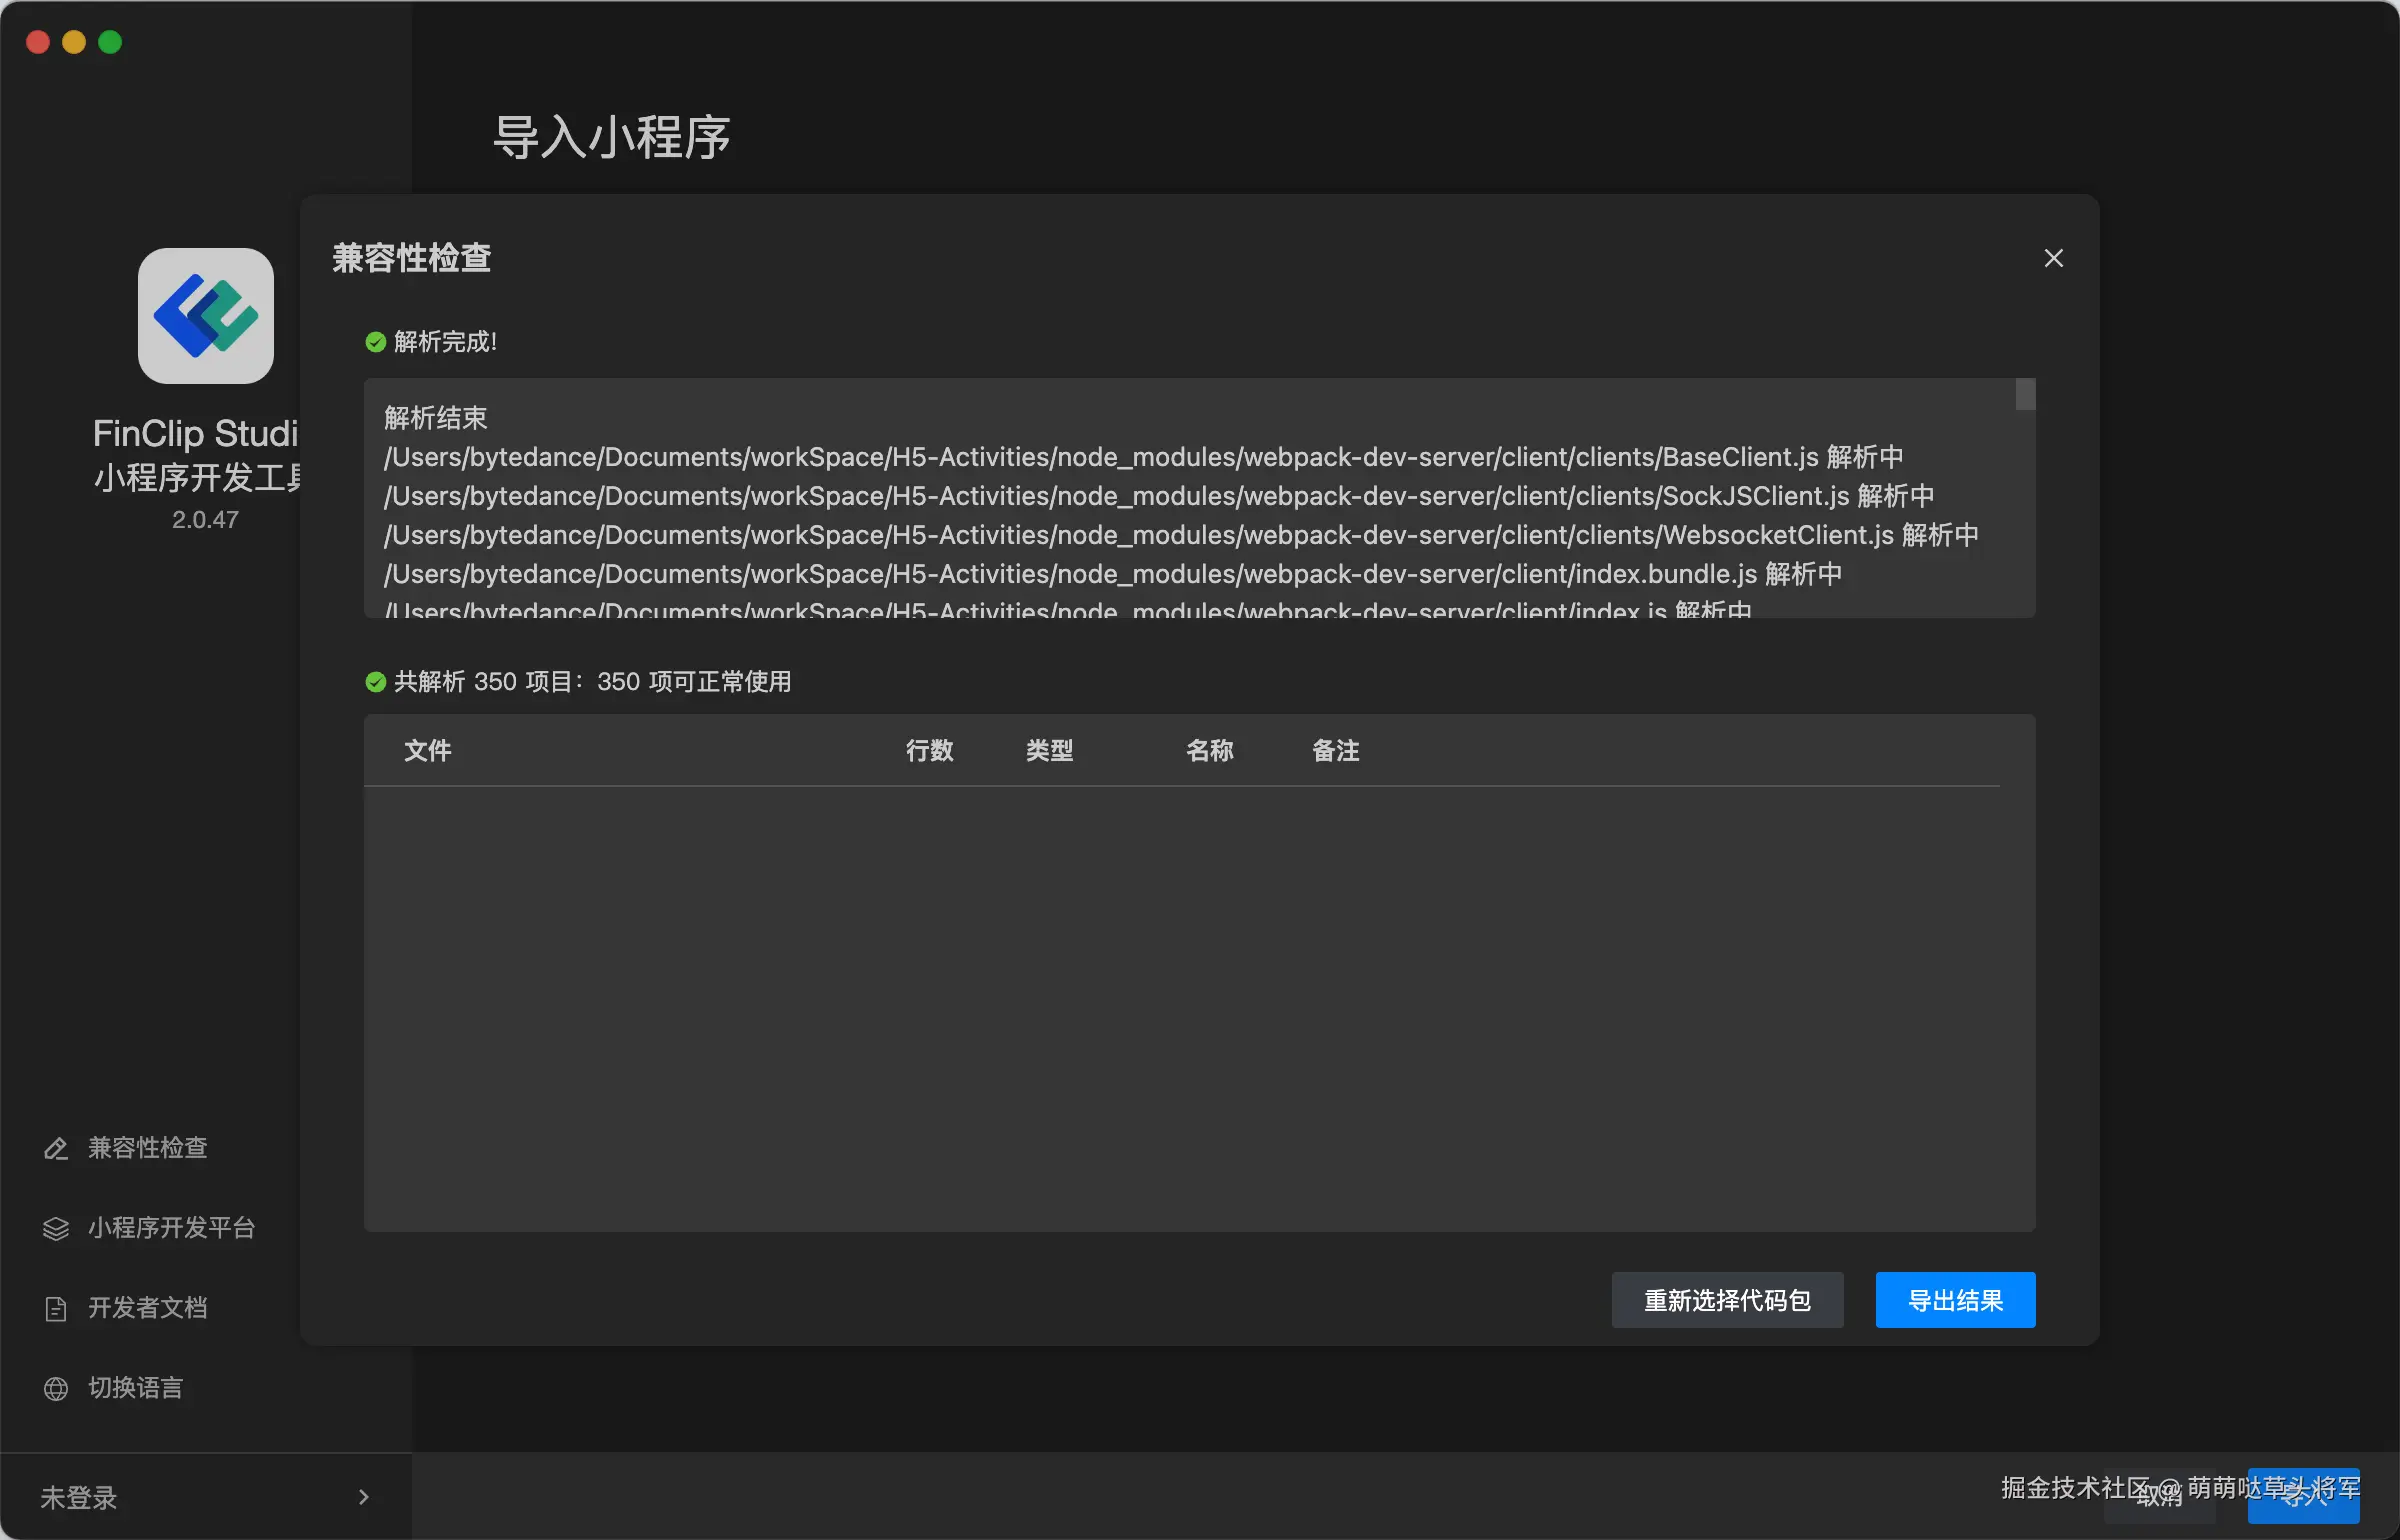2400x1540 pixels.
Task: Open 小程序开发平台 via the layers icon
Action: 57,1228
